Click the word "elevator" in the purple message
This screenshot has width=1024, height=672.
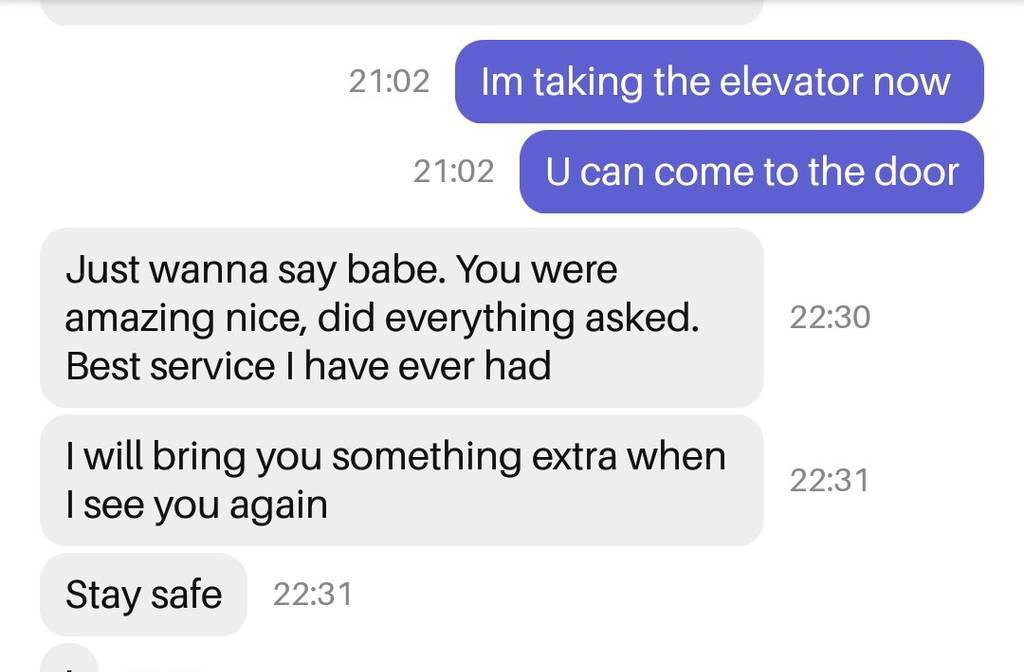tap(788, 82)
